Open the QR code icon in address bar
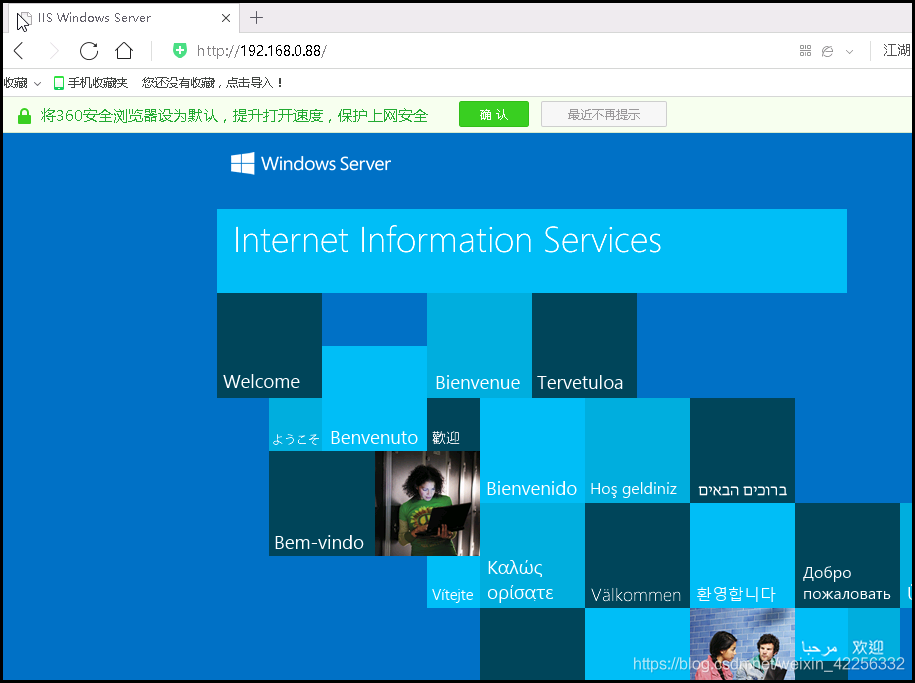Screen dimensions: 915x683 [805, 51]
